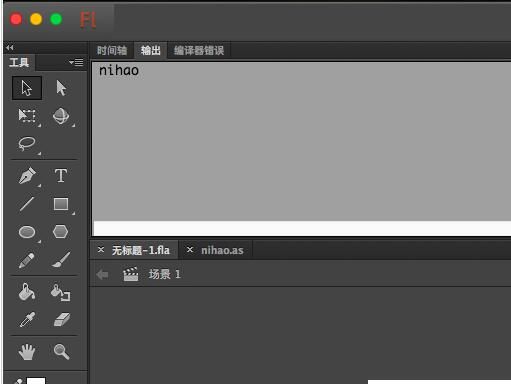Select the Free Transform tool
Image resolution: width=511 pixels, height=384 pixels.
point(27,116)
